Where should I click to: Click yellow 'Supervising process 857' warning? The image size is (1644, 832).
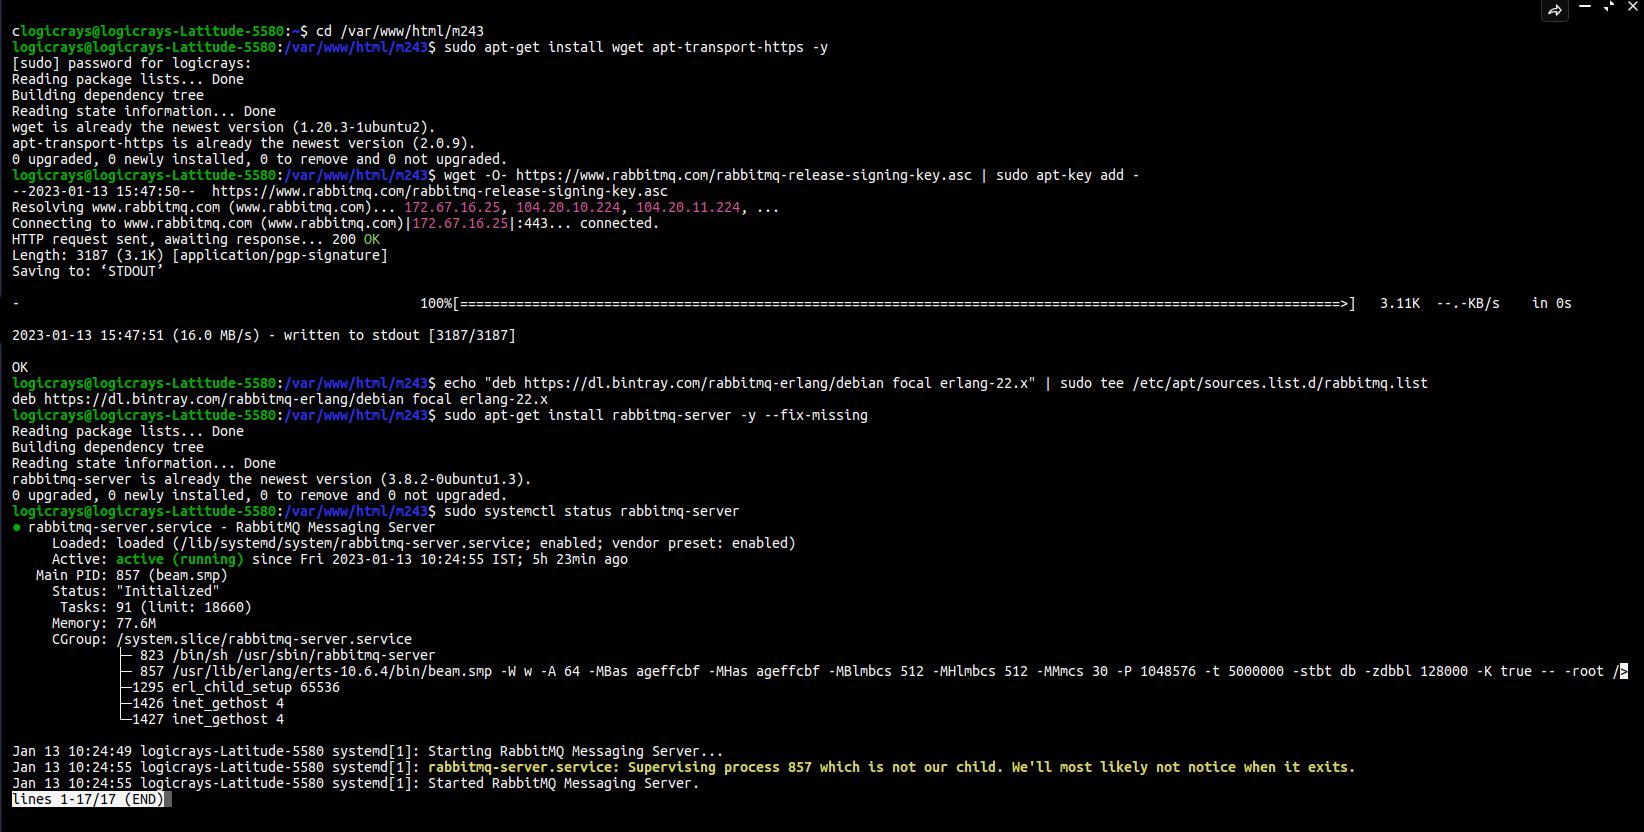(892, 767)
